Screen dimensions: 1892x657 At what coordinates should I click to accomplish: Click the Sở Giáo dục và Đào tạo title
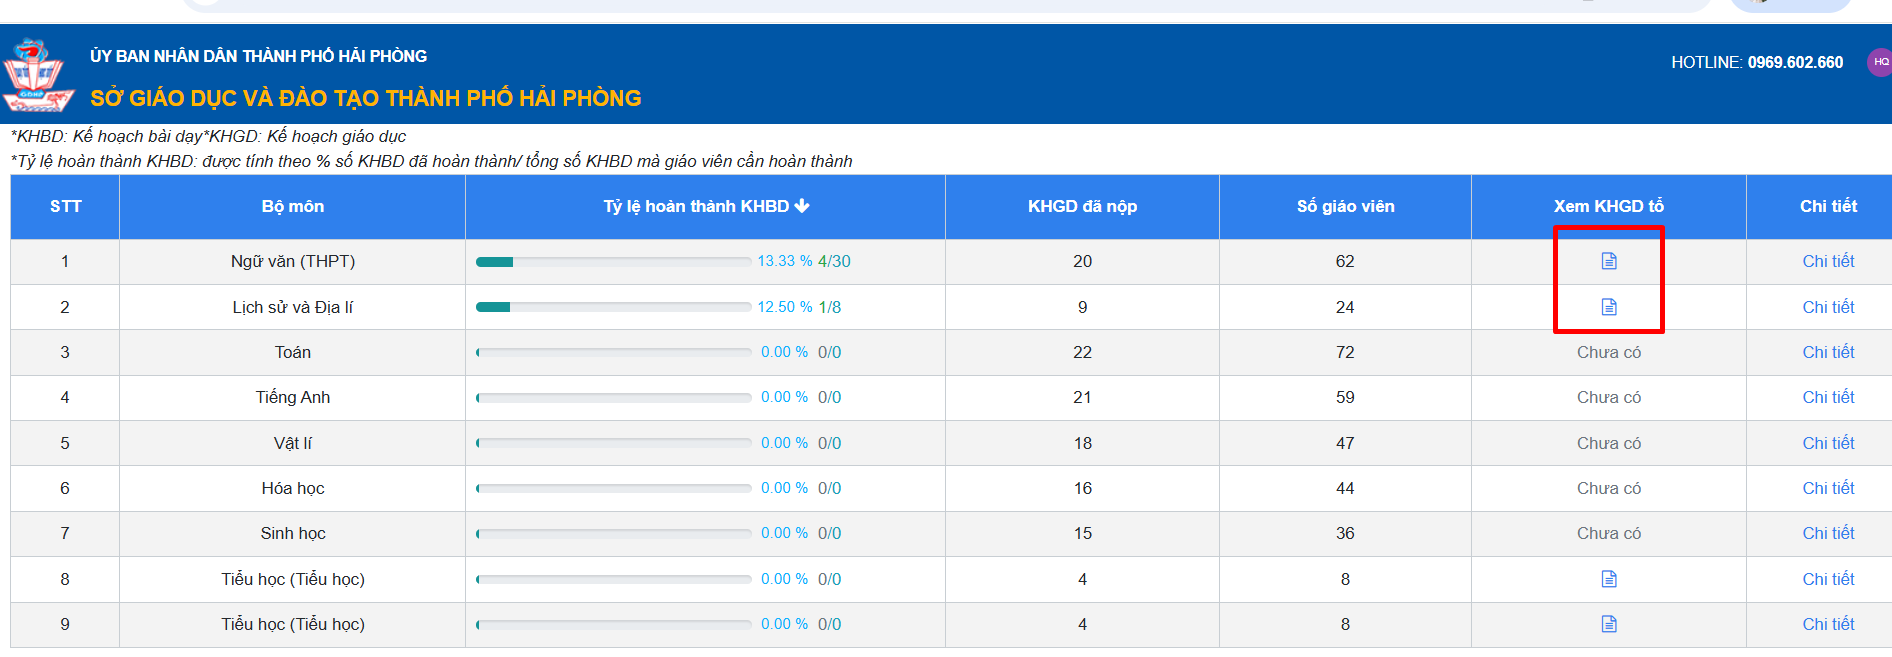coord(366,98)
